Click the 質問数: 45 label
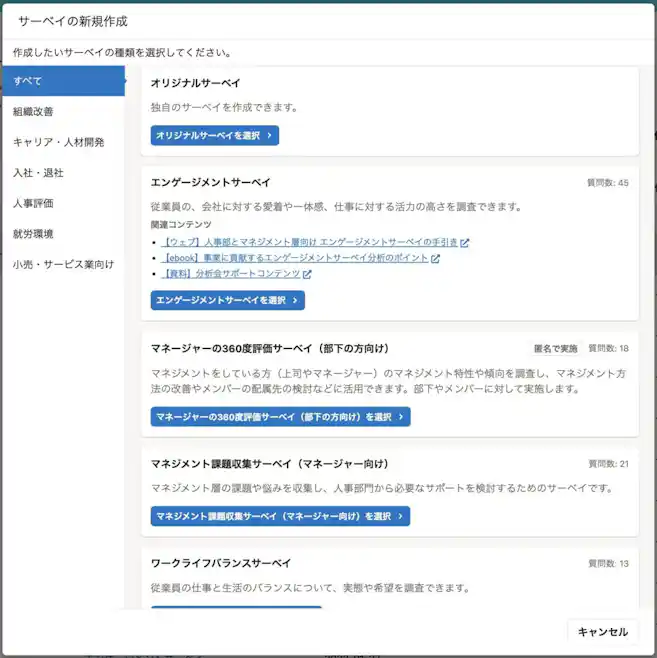 click(x=607, y=183)
